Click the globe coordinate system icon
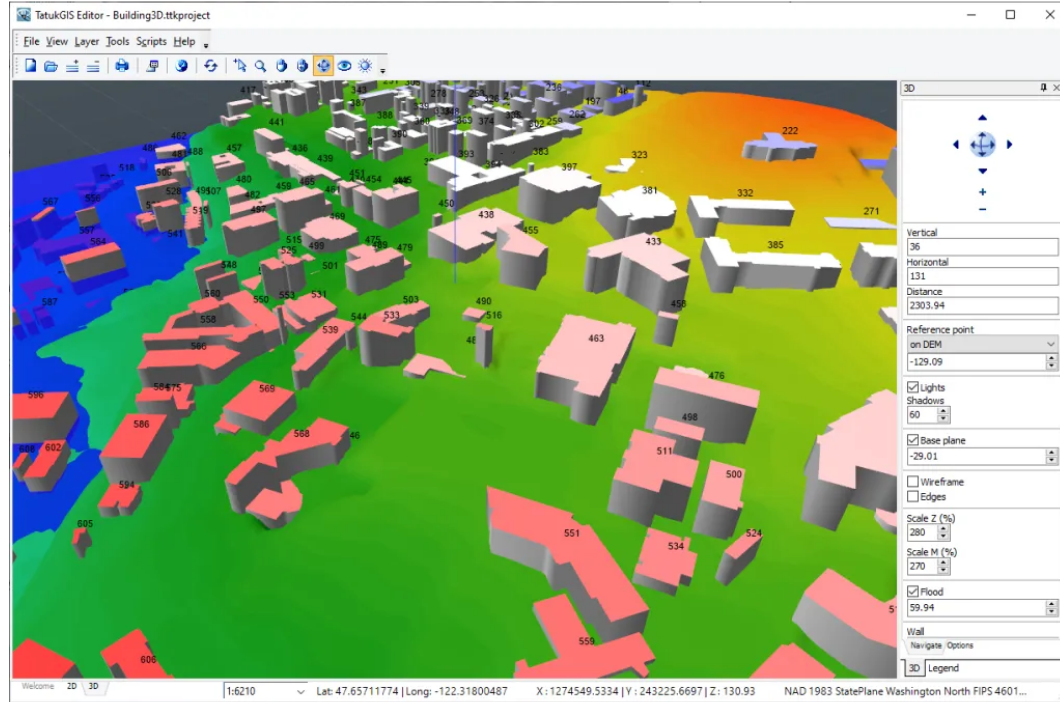Screen dimensions: 1060x702 pos(182,66)
